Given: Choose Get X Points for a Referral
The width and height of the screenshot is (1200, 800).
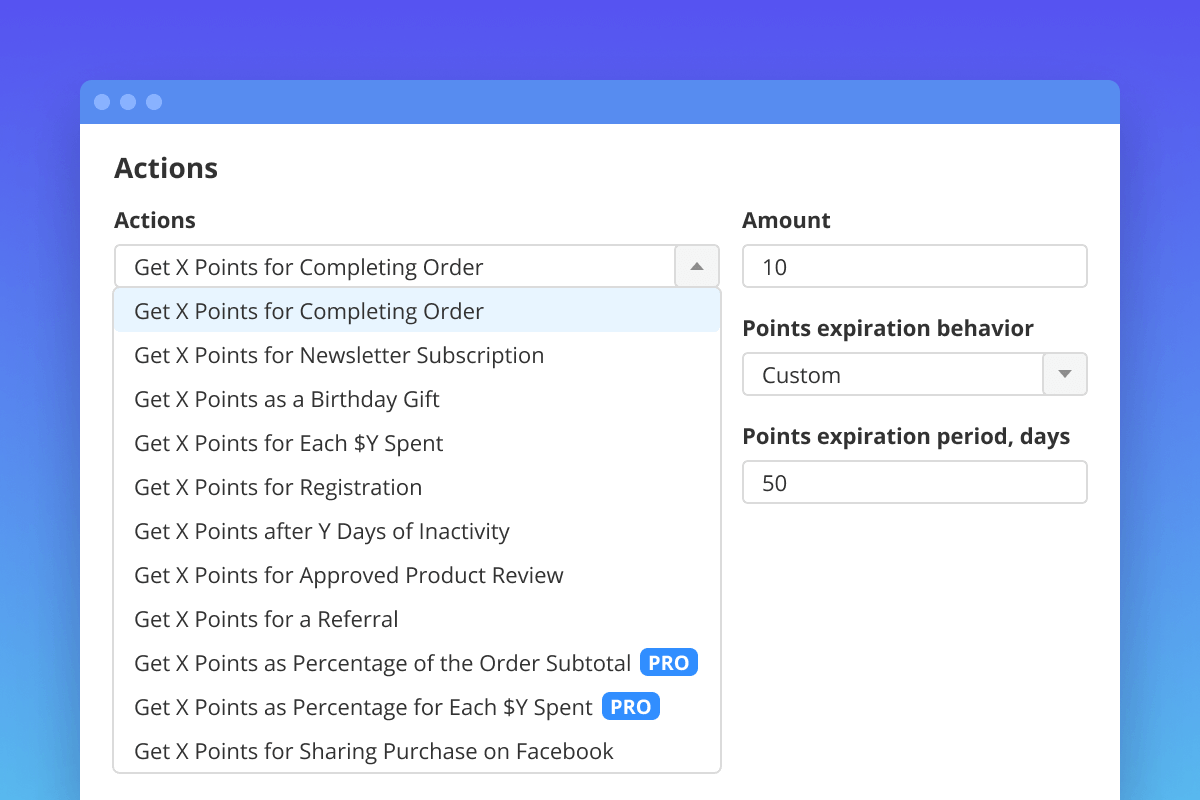Looking at the screenshot, I should click(x=266, y=619).
